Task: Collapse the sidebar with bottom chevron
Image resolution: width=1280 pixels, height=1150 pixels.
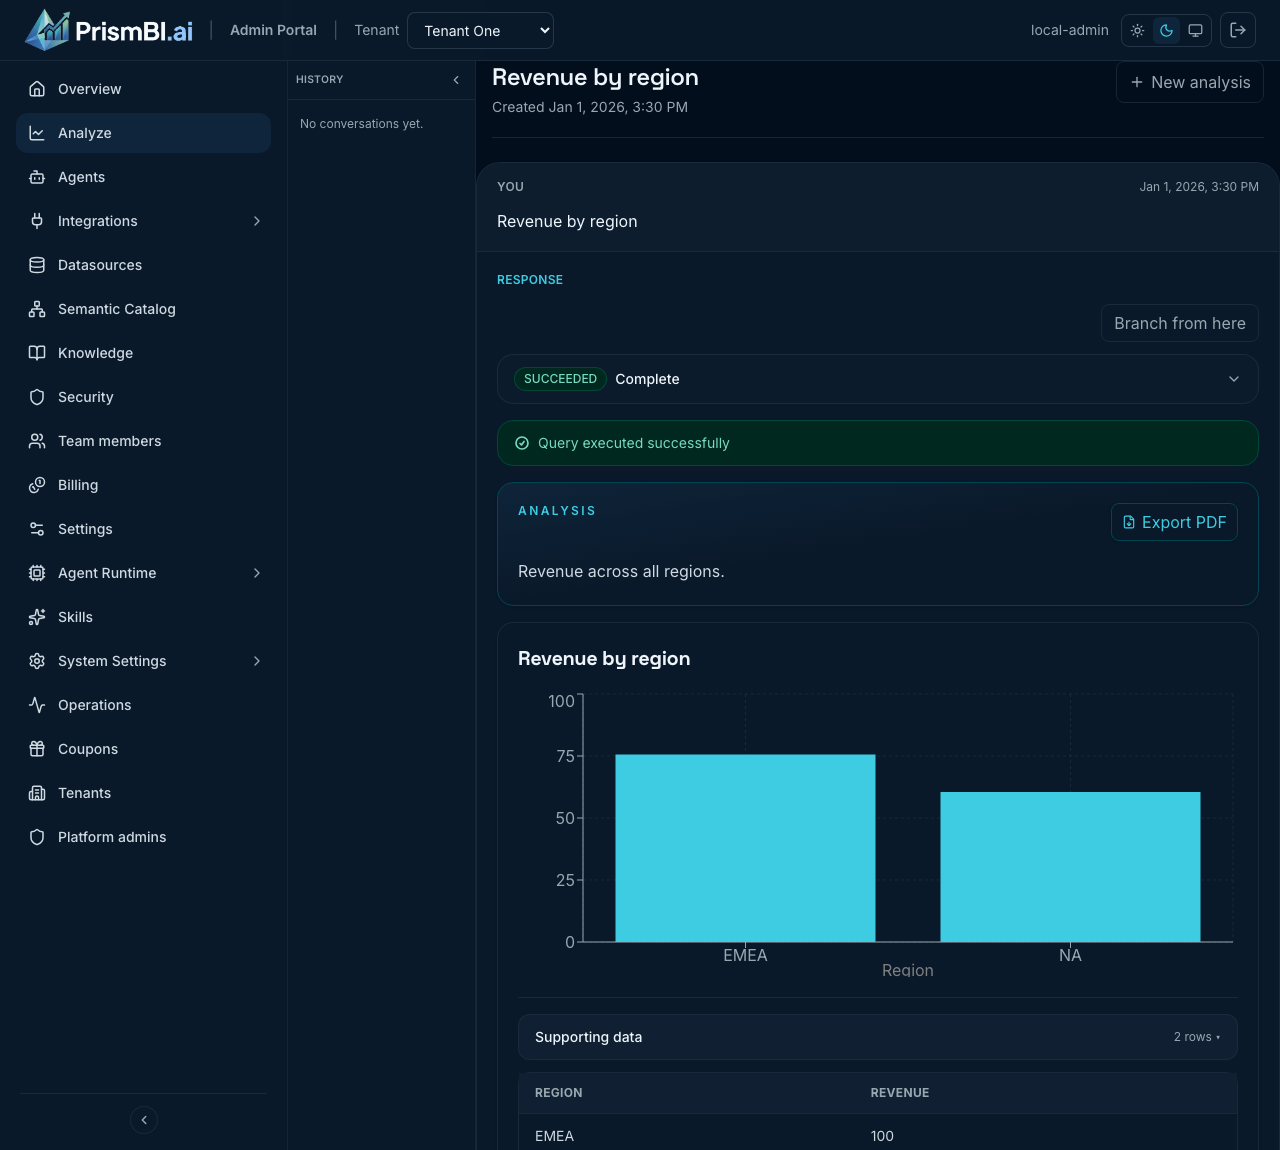Action: click(x=144, y=1120)
